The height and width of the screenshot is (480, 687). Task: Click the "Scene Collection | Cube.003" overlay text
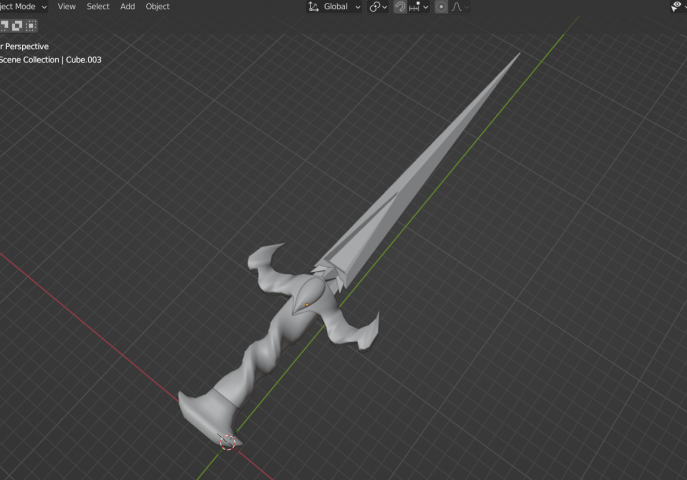(x=51, y=60)
